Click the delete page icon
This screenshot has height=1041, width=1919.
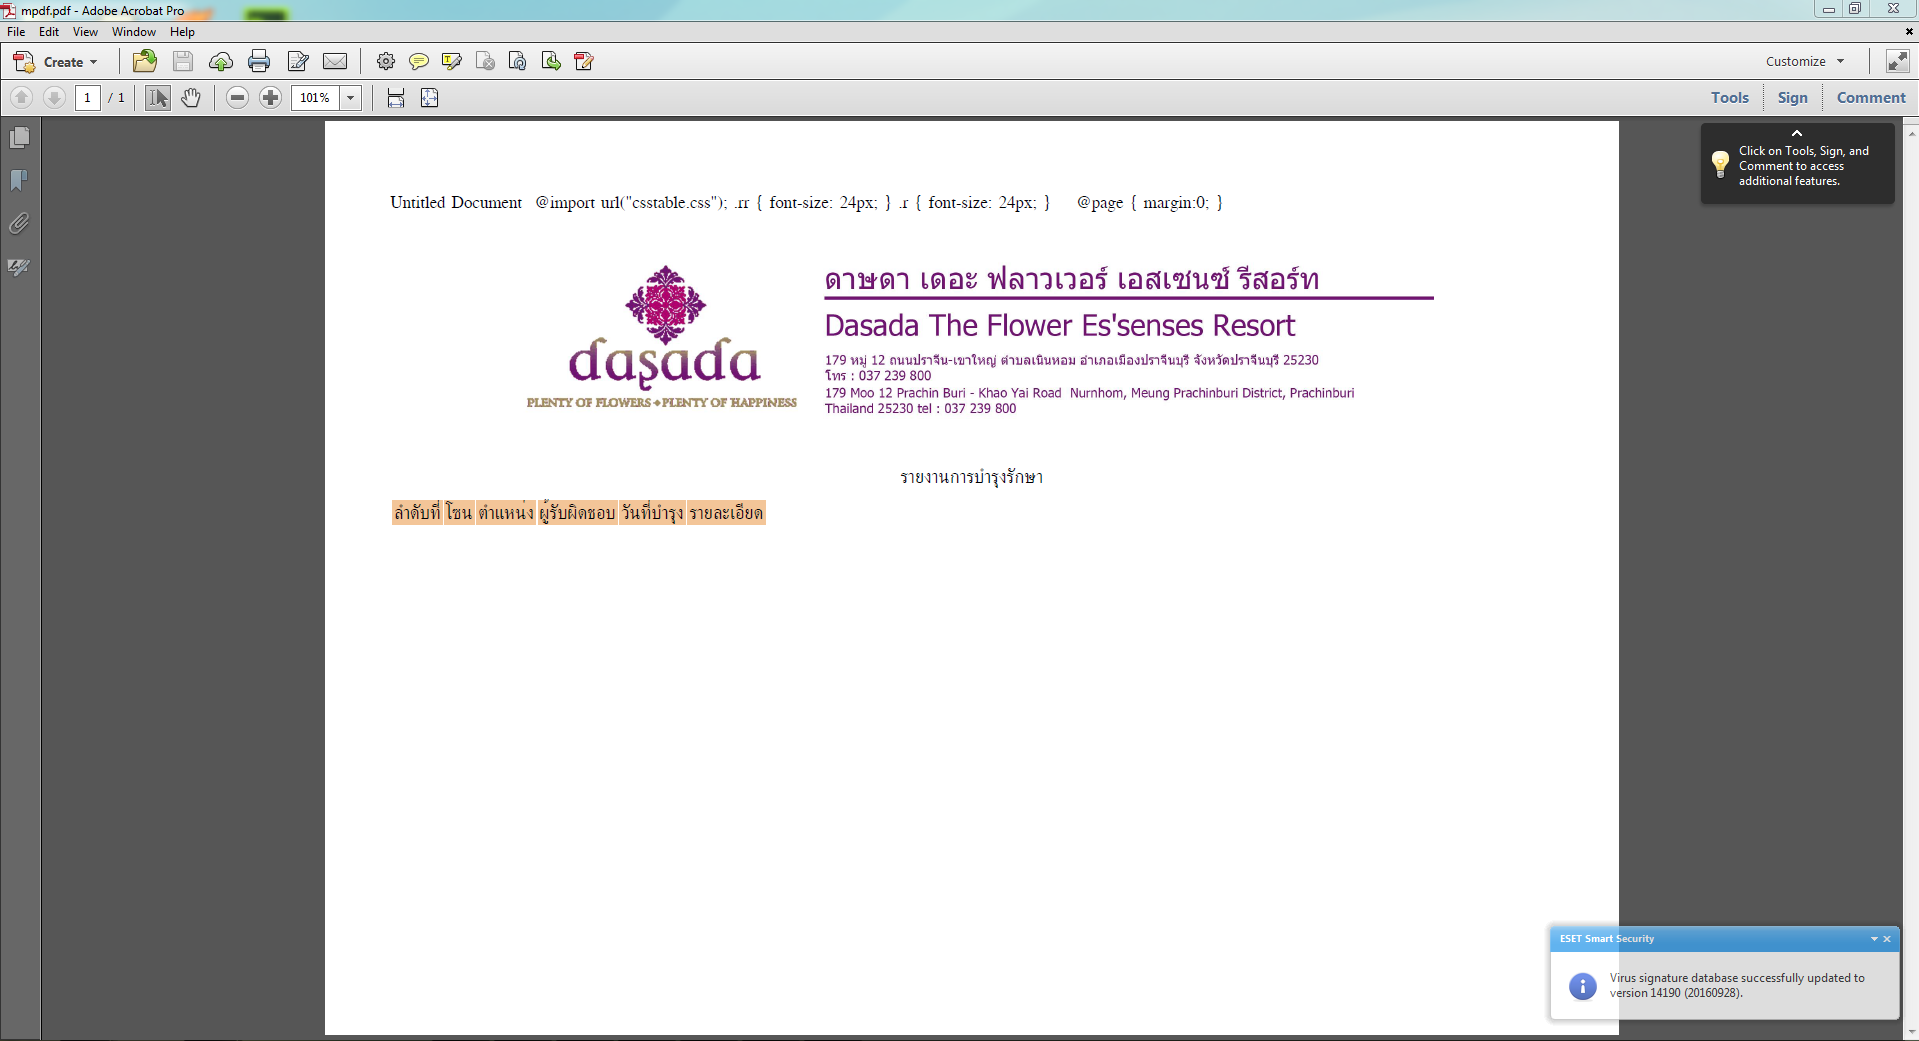point(485,62)
